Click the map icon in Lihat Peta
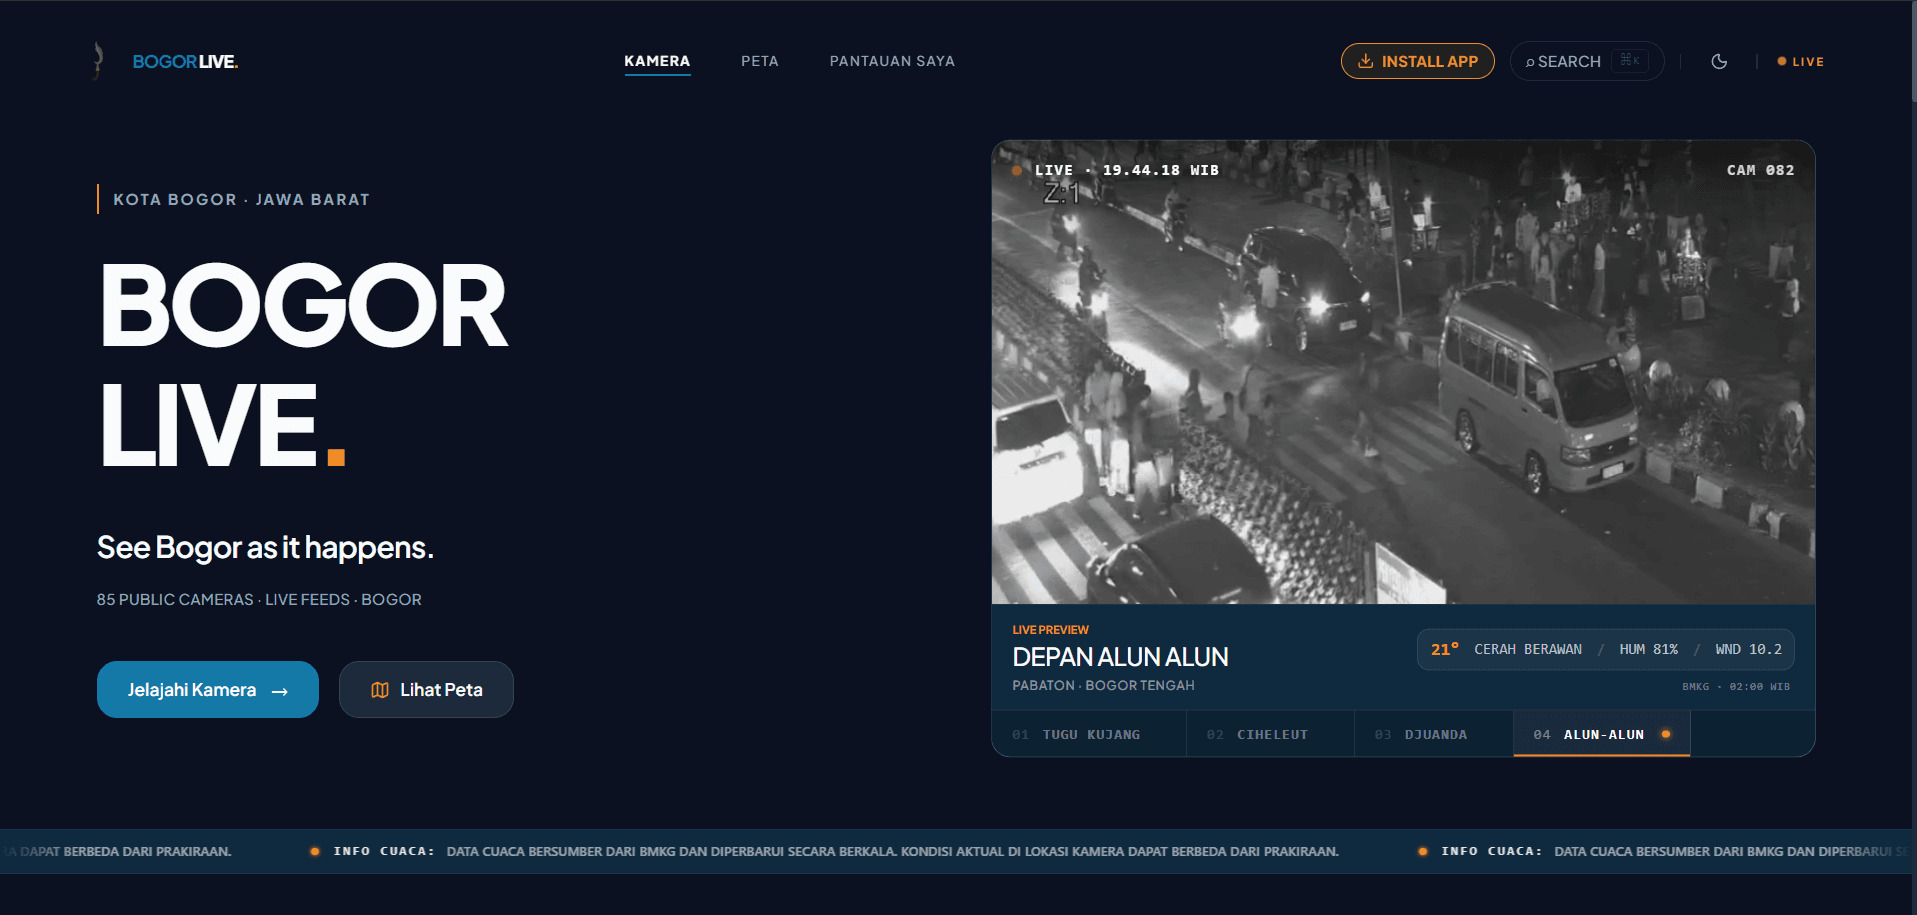The height and width of the screenshot is (915, 1917). (x=380, y=690)
